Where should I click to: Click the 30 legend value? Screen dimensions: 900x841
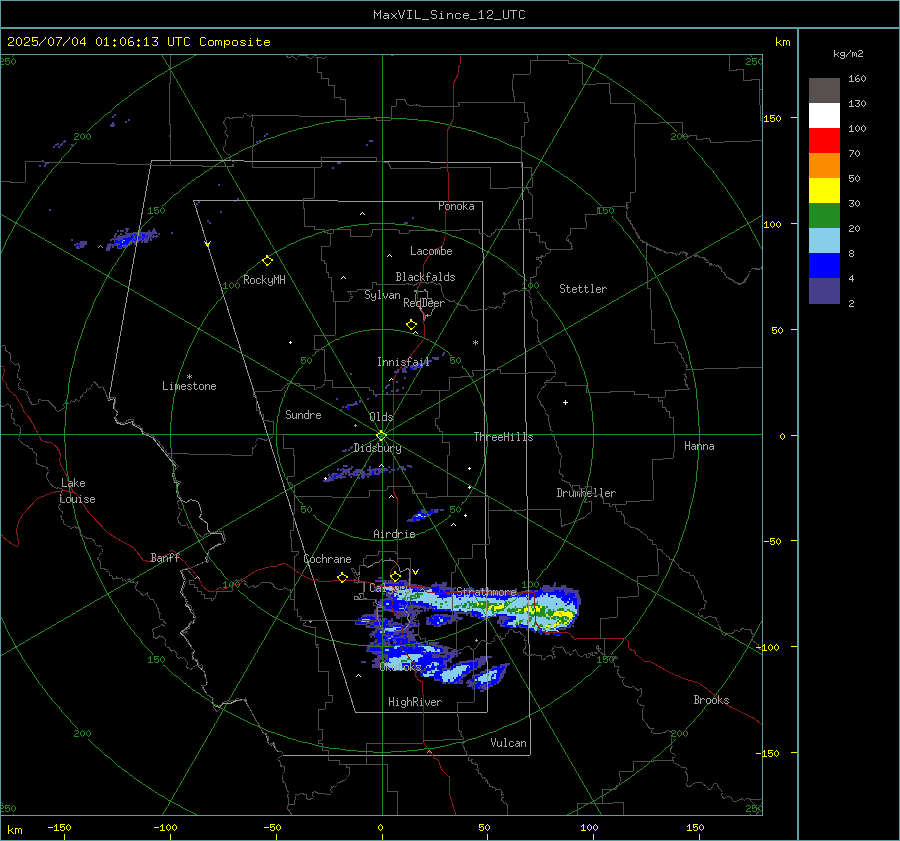point(854,203)
